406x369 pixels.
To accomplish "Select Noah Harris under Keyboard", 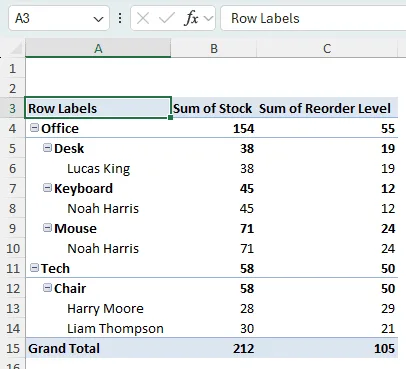I will (x=98, y=208).
